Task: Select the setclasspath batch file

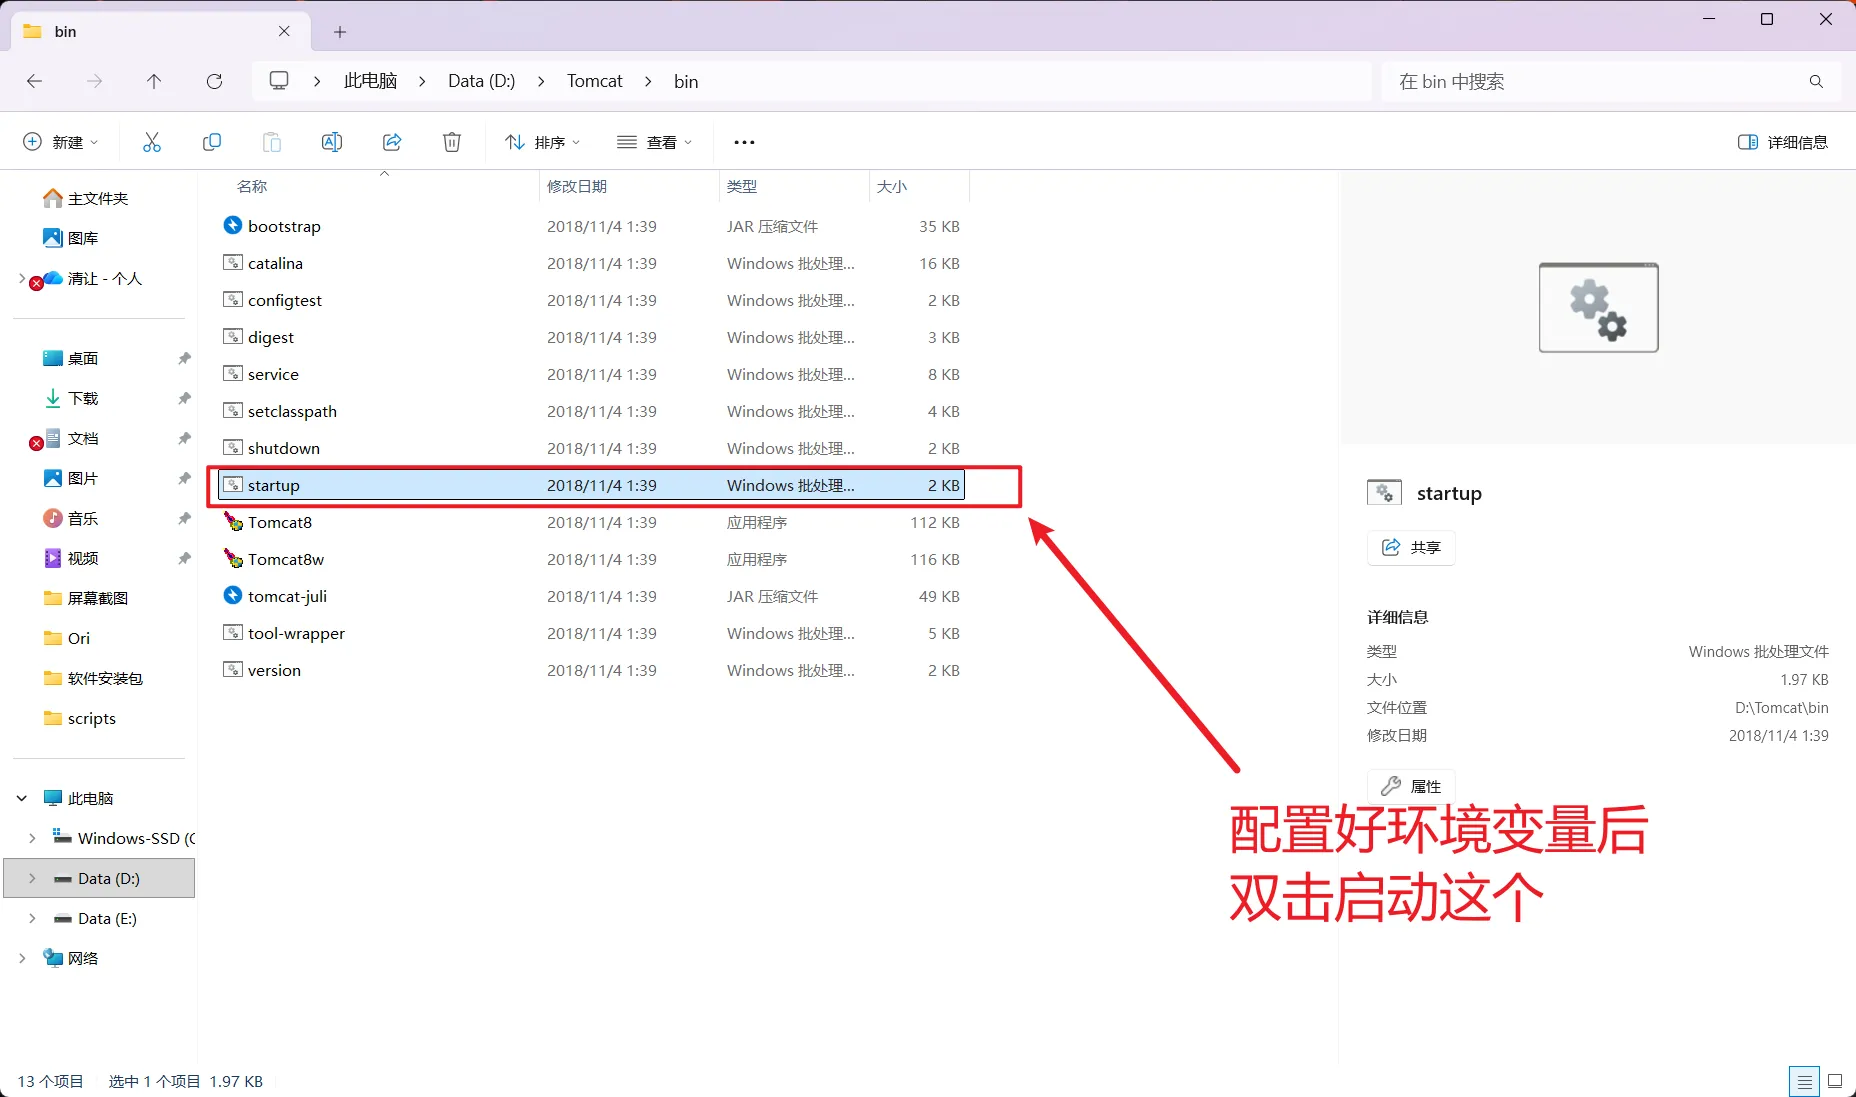Action: tap(591, 411)
